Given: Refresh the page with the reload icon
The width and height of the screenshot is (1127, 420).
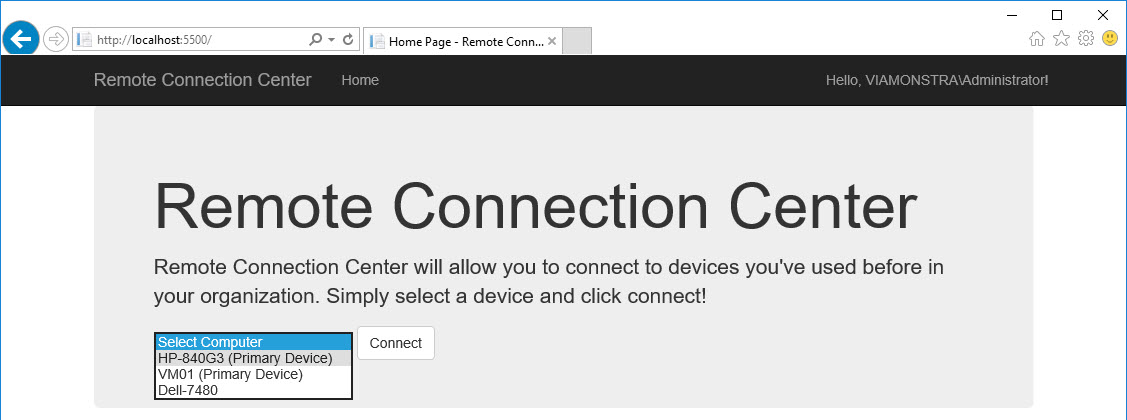Looking at the screenshot, I should (x=348, y=40).
